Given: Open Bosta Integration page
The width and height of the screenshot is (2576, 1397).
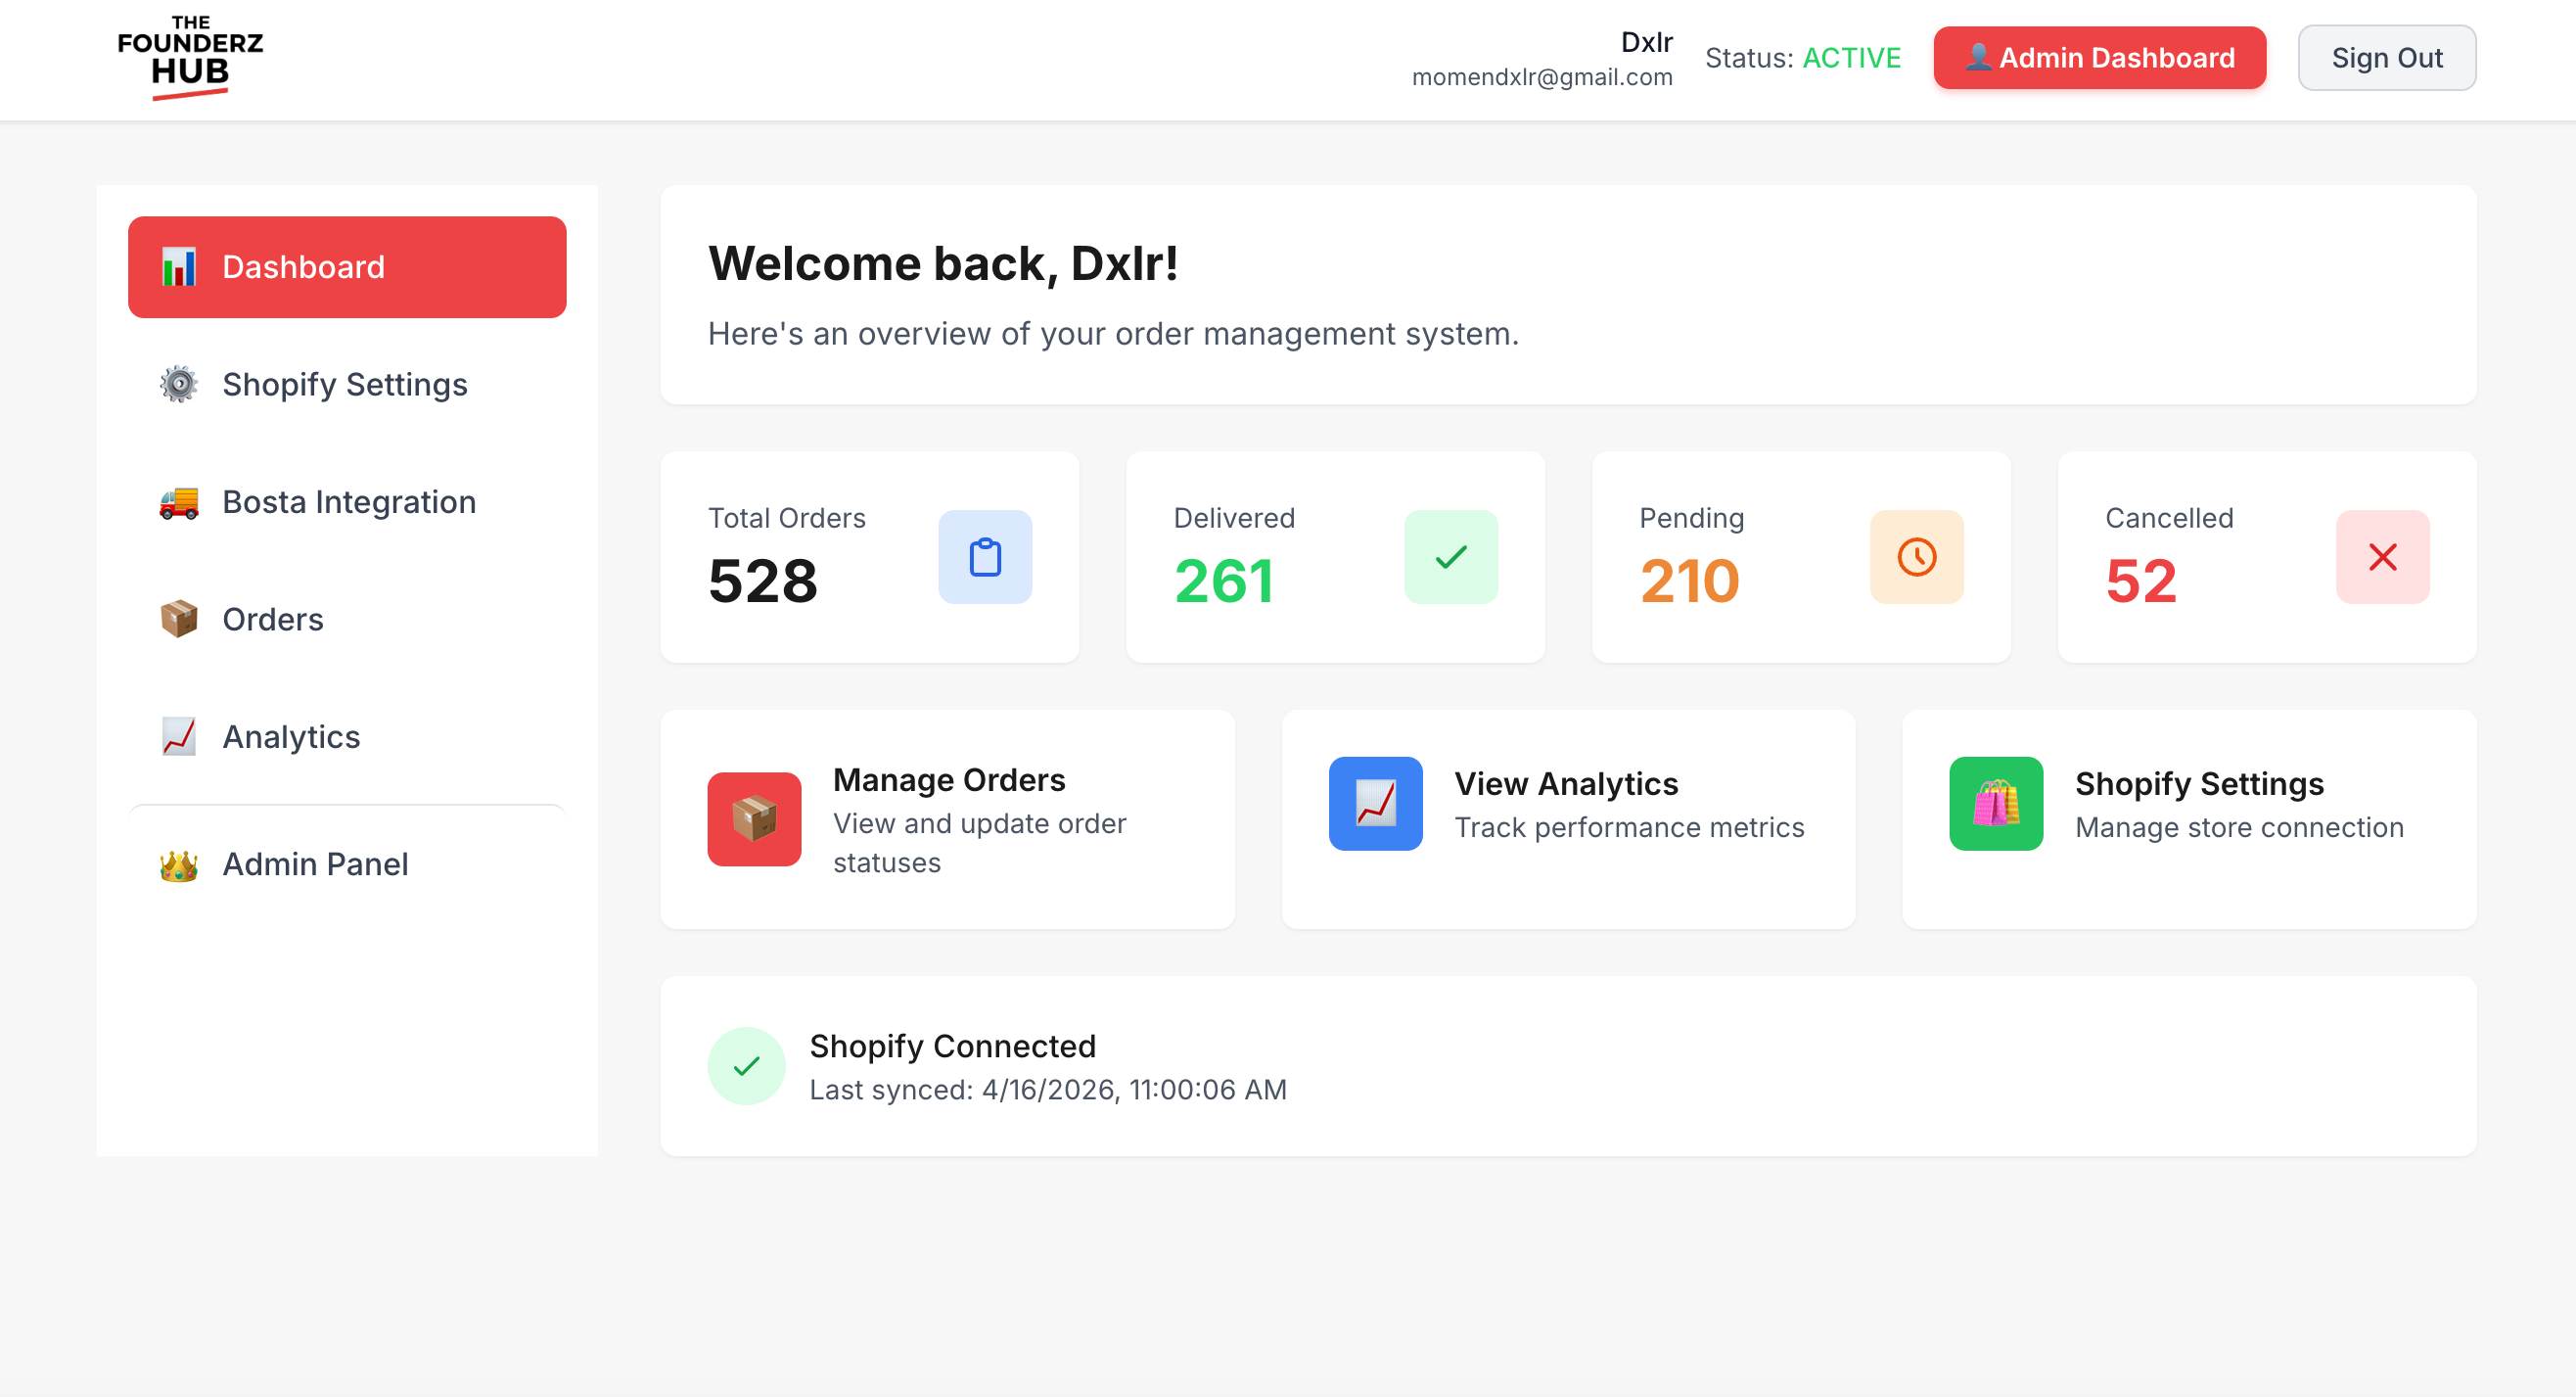Looking at the screenshot, I should [x=347, y=502].
